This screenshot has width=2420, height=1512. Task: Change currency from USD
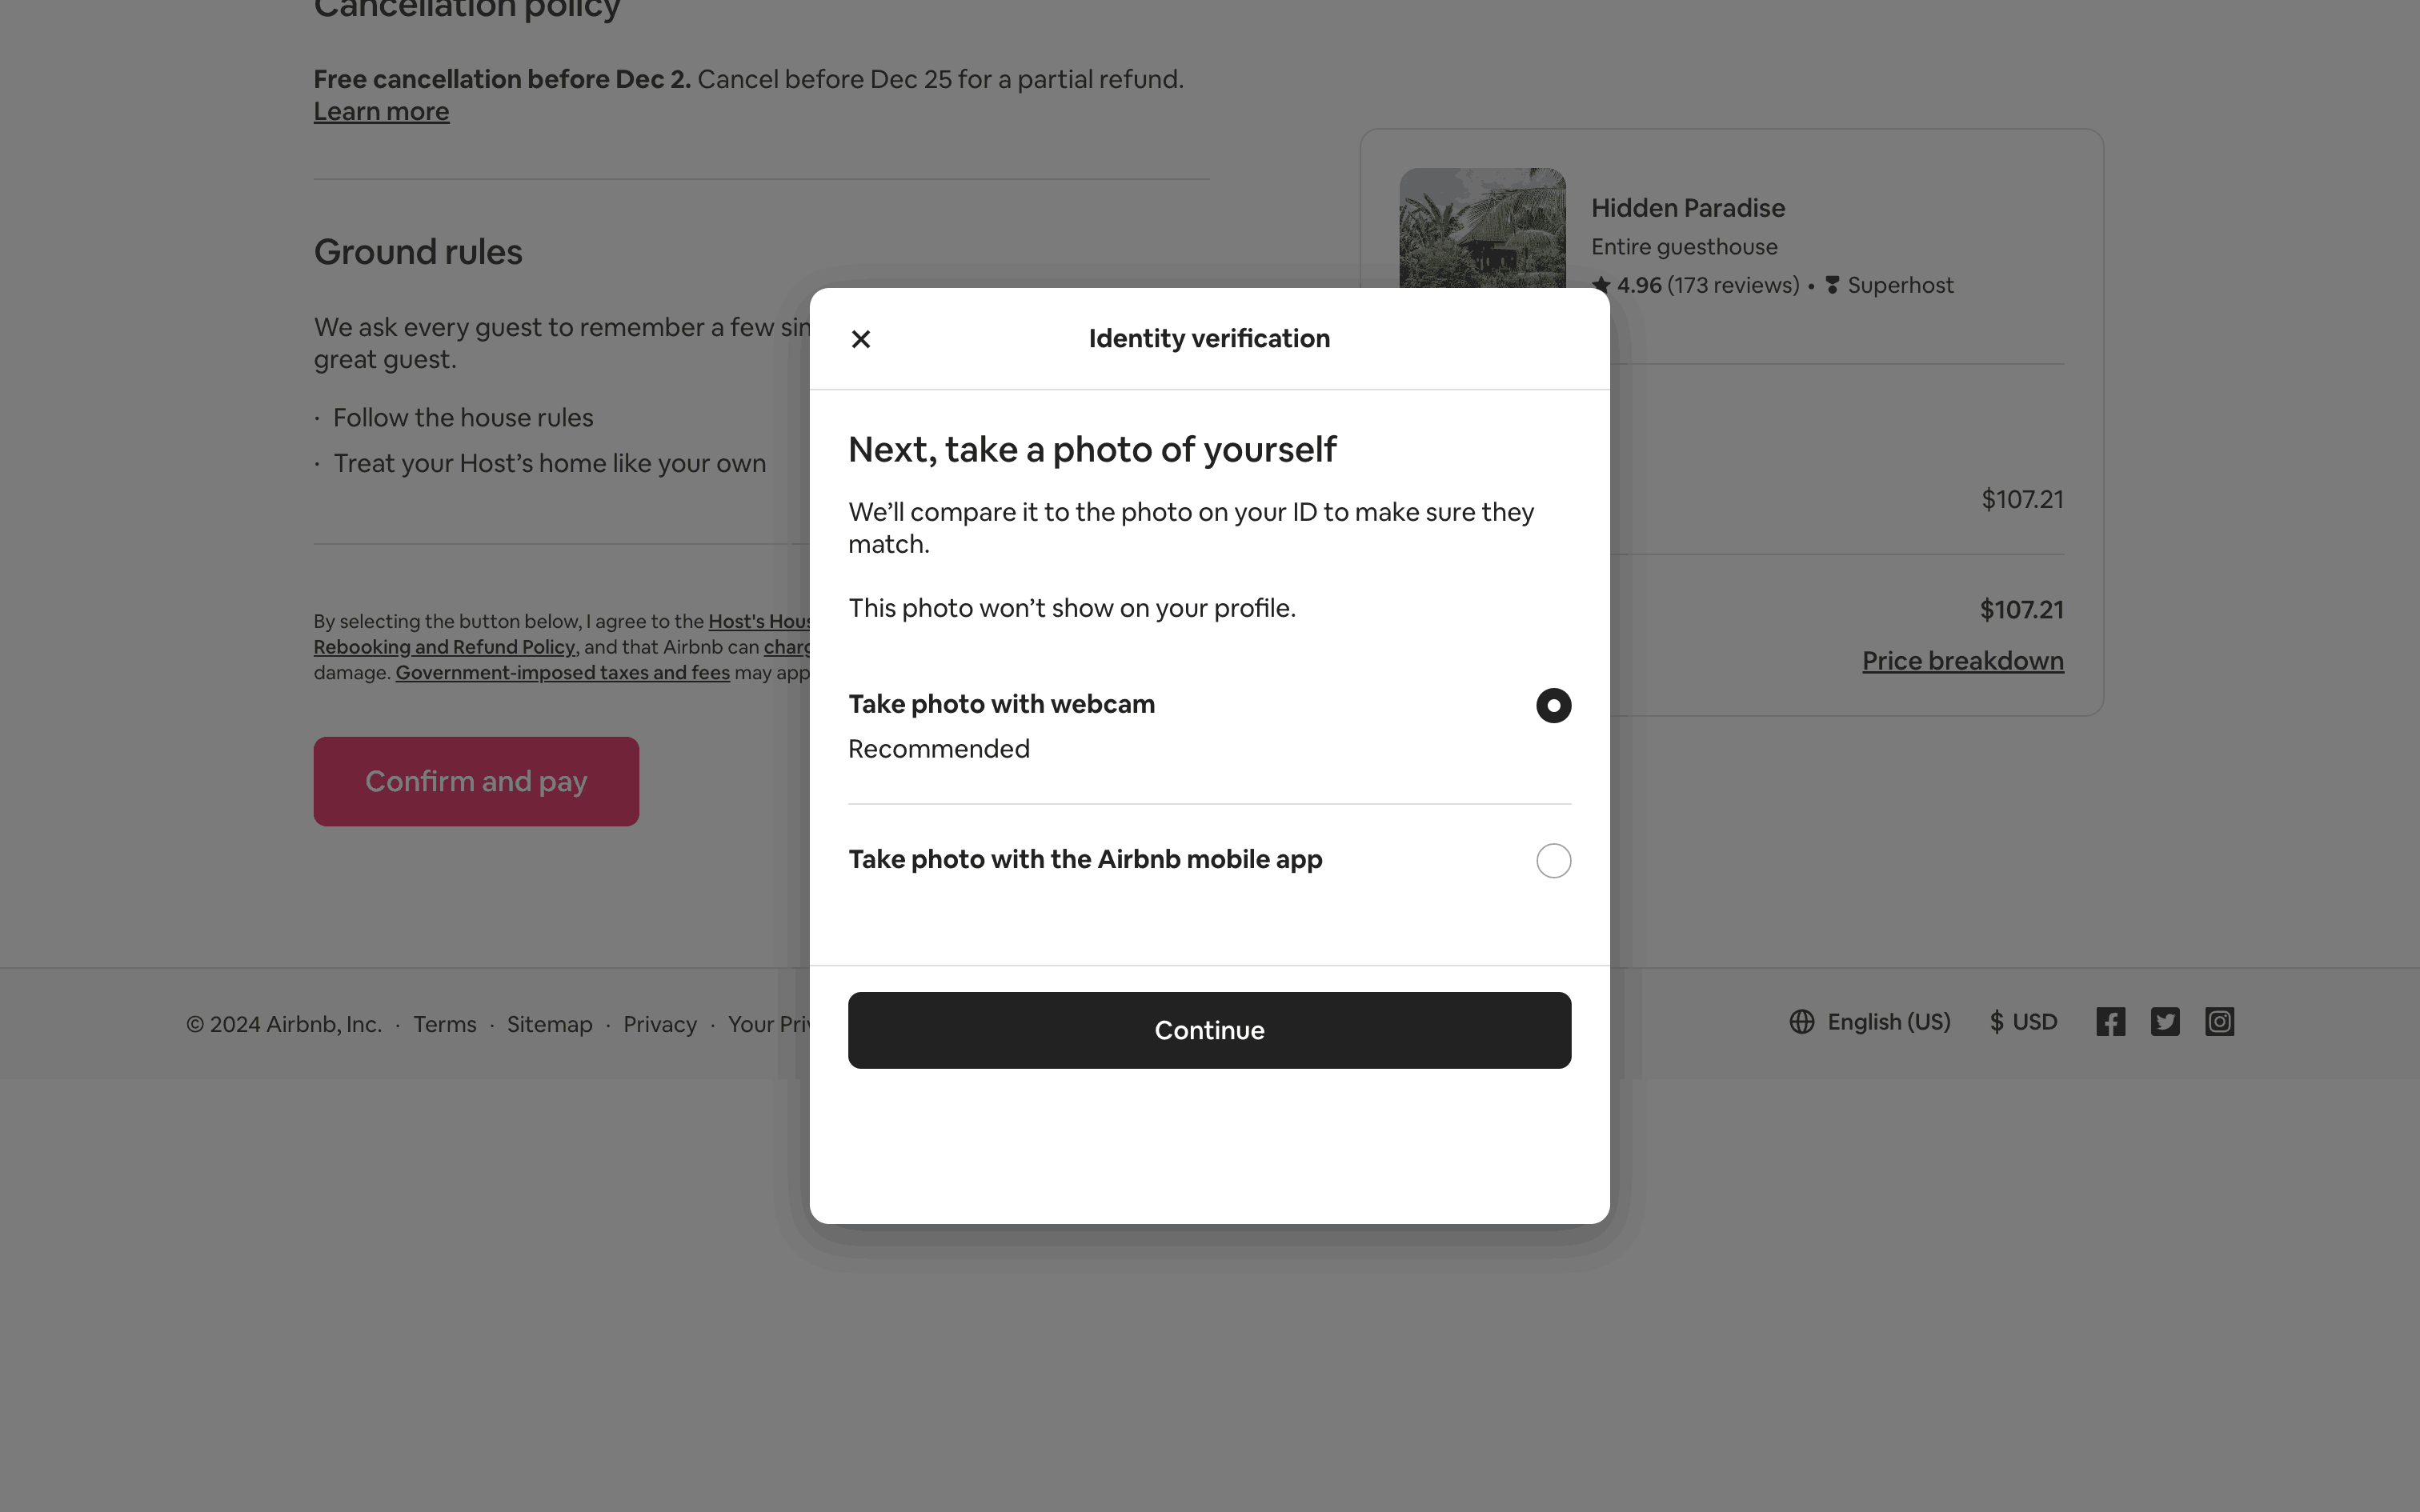2023,1022
